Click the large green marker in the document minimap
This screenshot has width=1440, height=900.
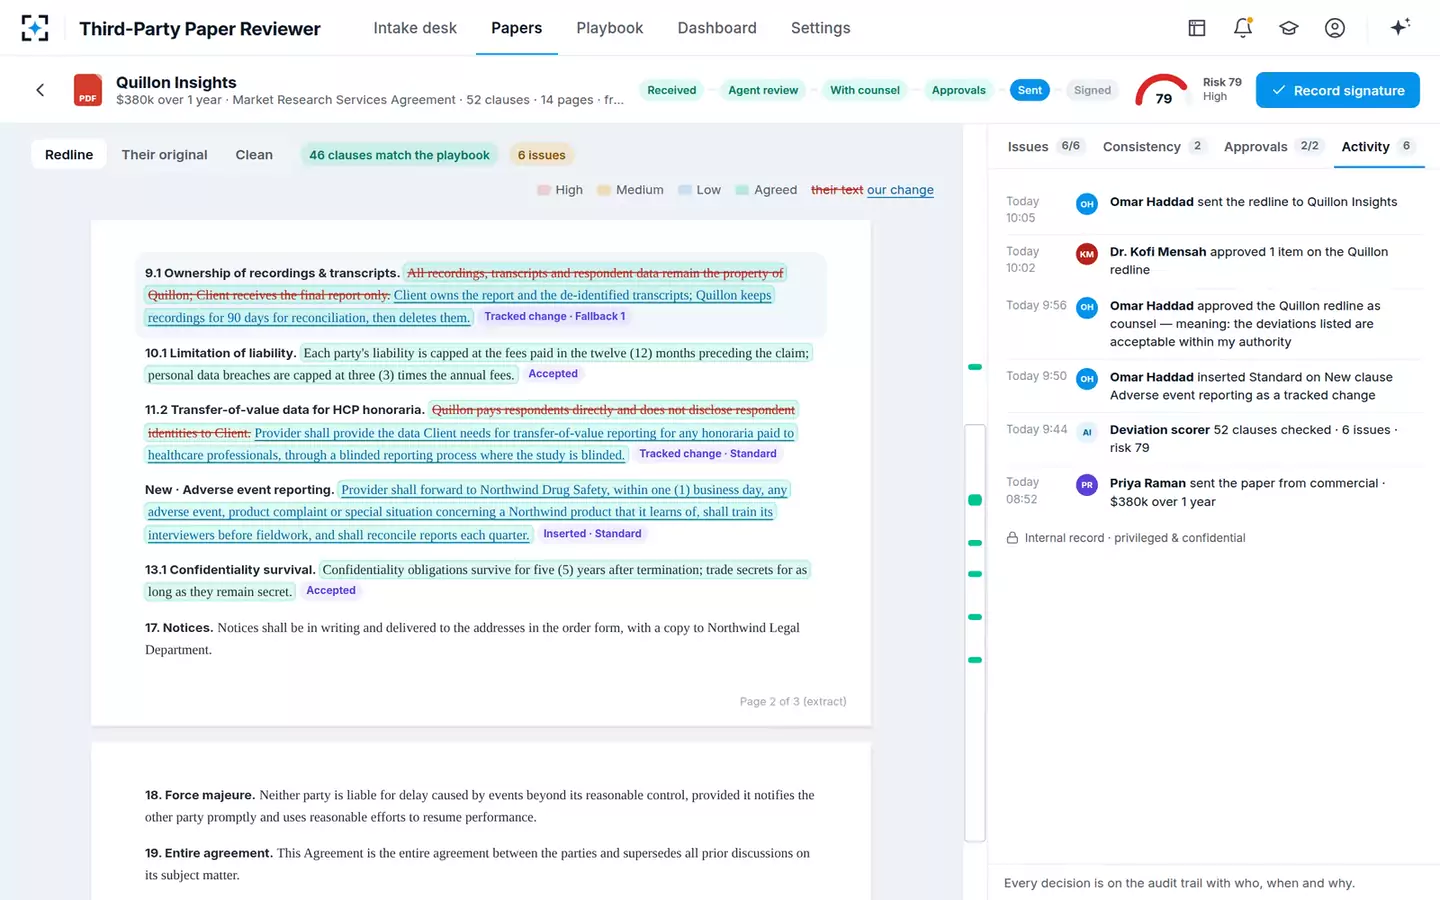tap(975, 500)
